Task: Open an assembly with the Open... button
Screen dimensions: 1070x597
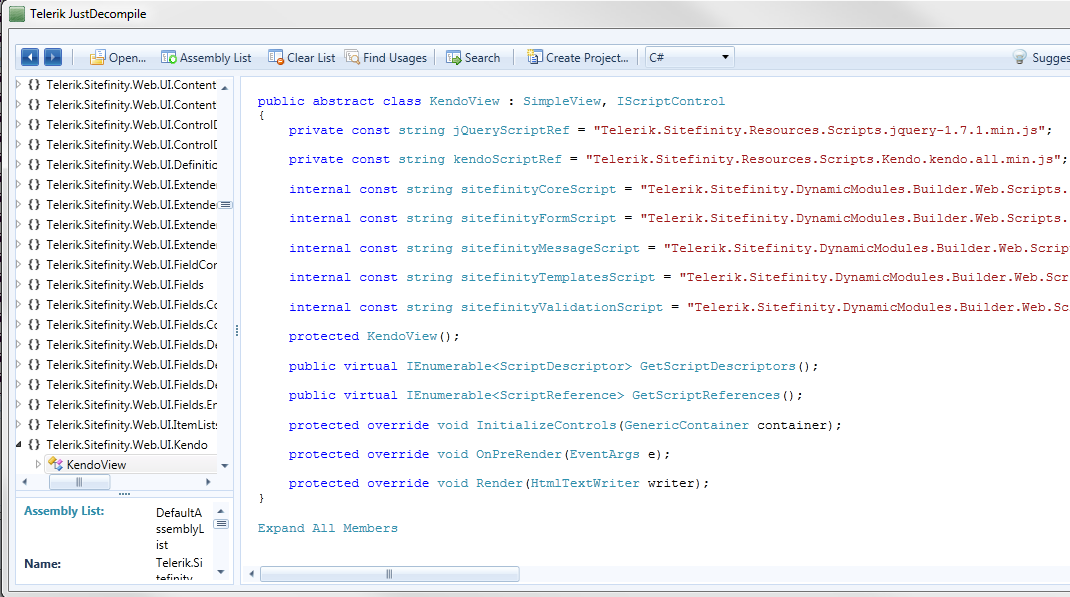Action: pos(117,58)
